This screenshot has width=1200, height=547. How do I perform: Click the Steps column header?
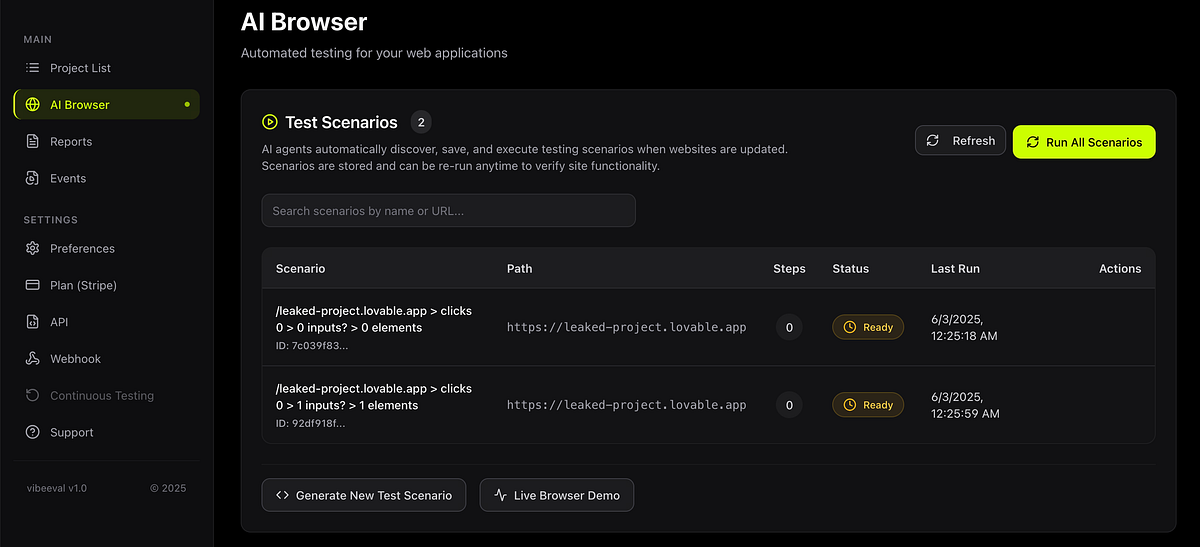pos(789,269)
